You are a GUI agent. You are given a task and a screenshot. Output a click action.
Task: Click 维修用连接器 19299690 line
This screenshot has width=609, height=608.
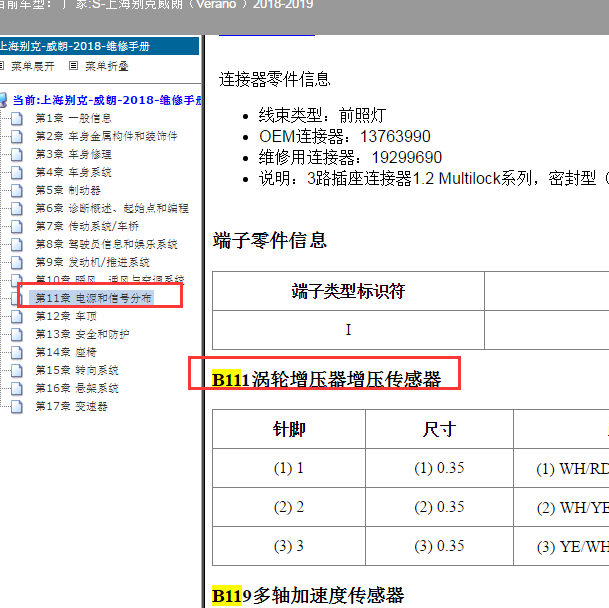[x=350, y=157]
